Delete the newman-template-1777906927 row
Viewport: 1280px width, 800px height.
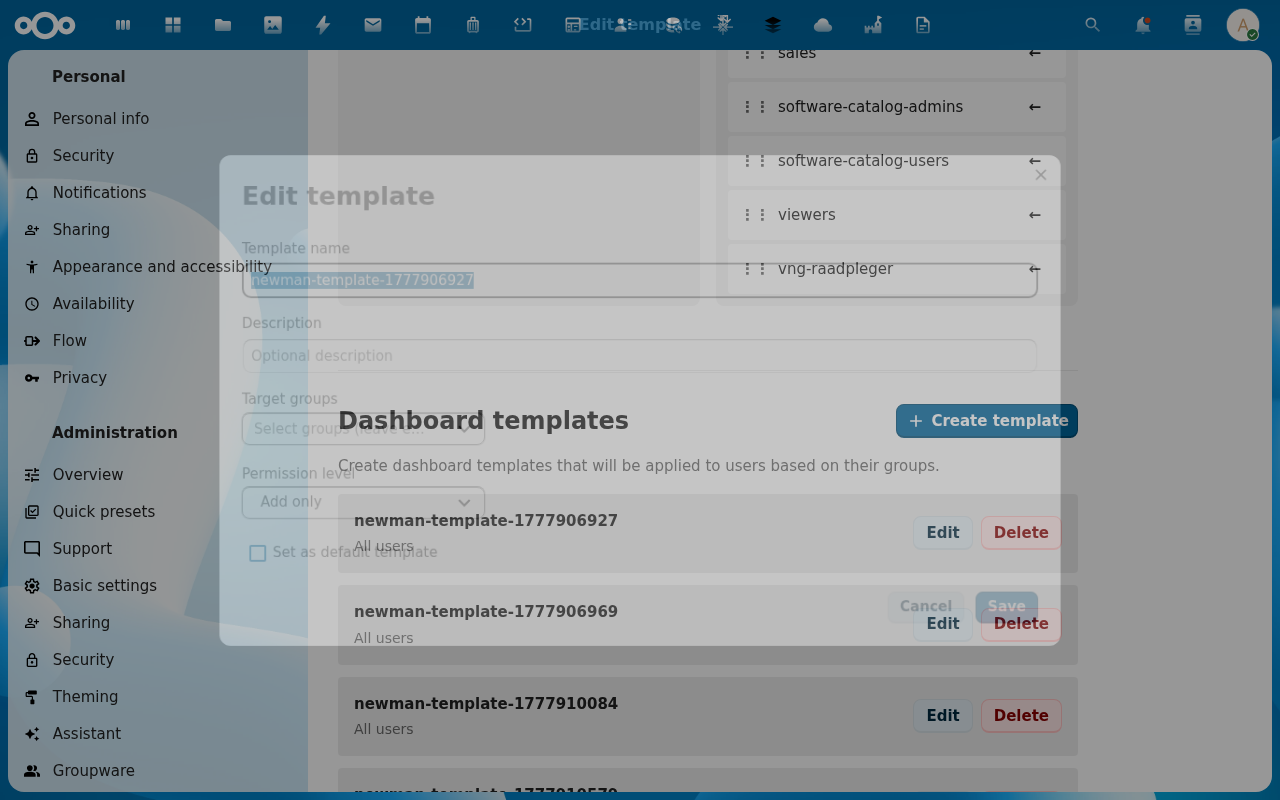1021,533
